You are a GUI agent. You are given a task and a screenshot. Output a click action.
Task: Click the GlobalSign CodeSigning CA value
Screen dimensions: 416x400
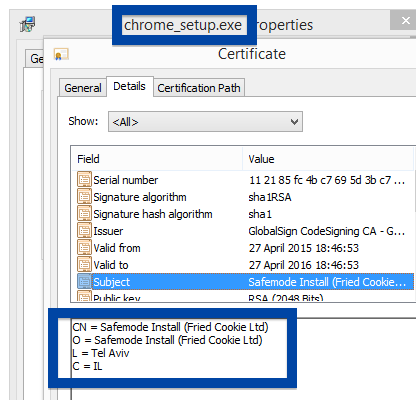click(x=327, y=231)
